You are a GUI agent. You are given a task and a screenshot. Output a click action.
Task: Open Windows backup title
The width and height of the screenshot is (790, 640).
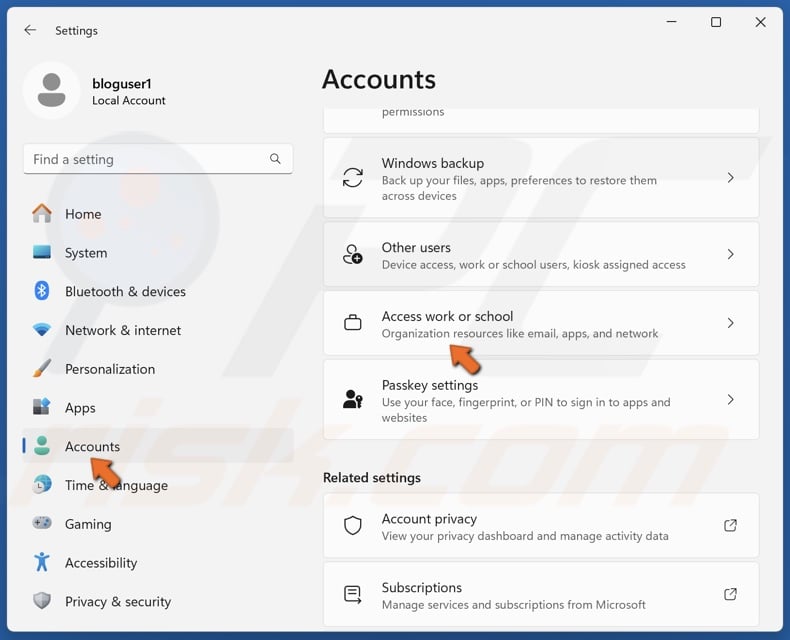433,163
